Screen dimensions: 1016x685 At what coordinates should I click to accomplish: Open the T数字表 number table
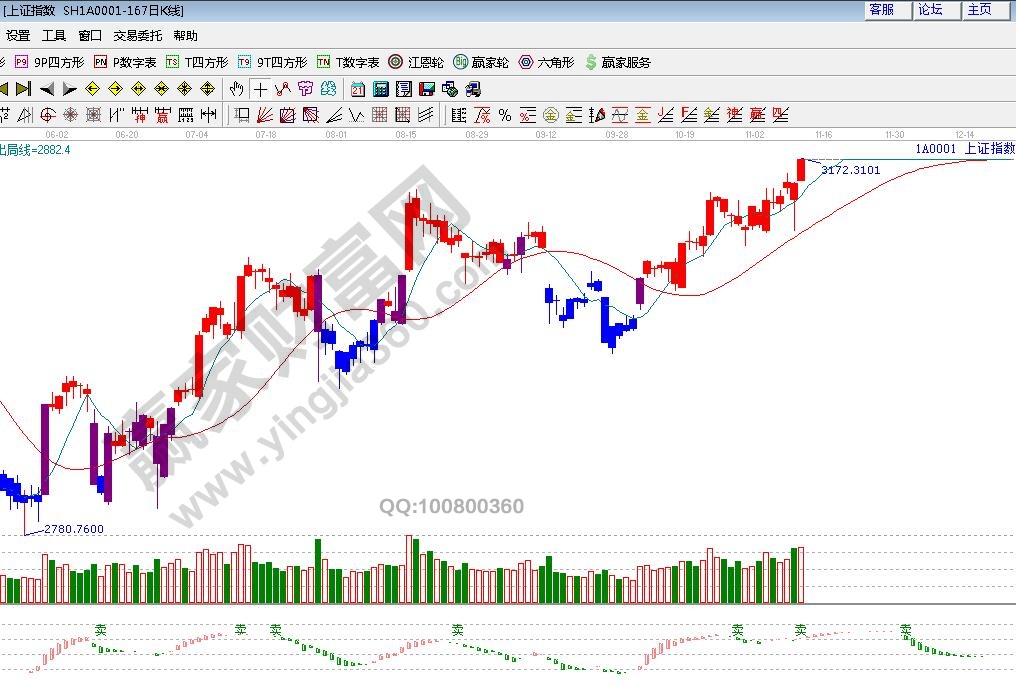tap(348, 62)
